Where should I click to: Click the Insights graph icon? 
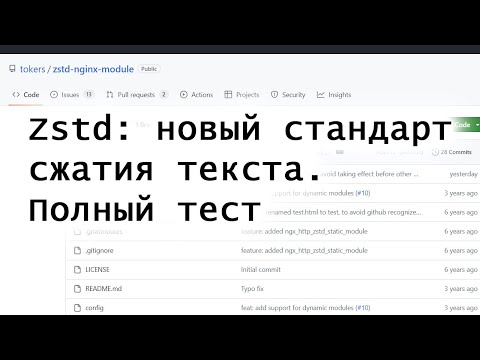point(320,95)
